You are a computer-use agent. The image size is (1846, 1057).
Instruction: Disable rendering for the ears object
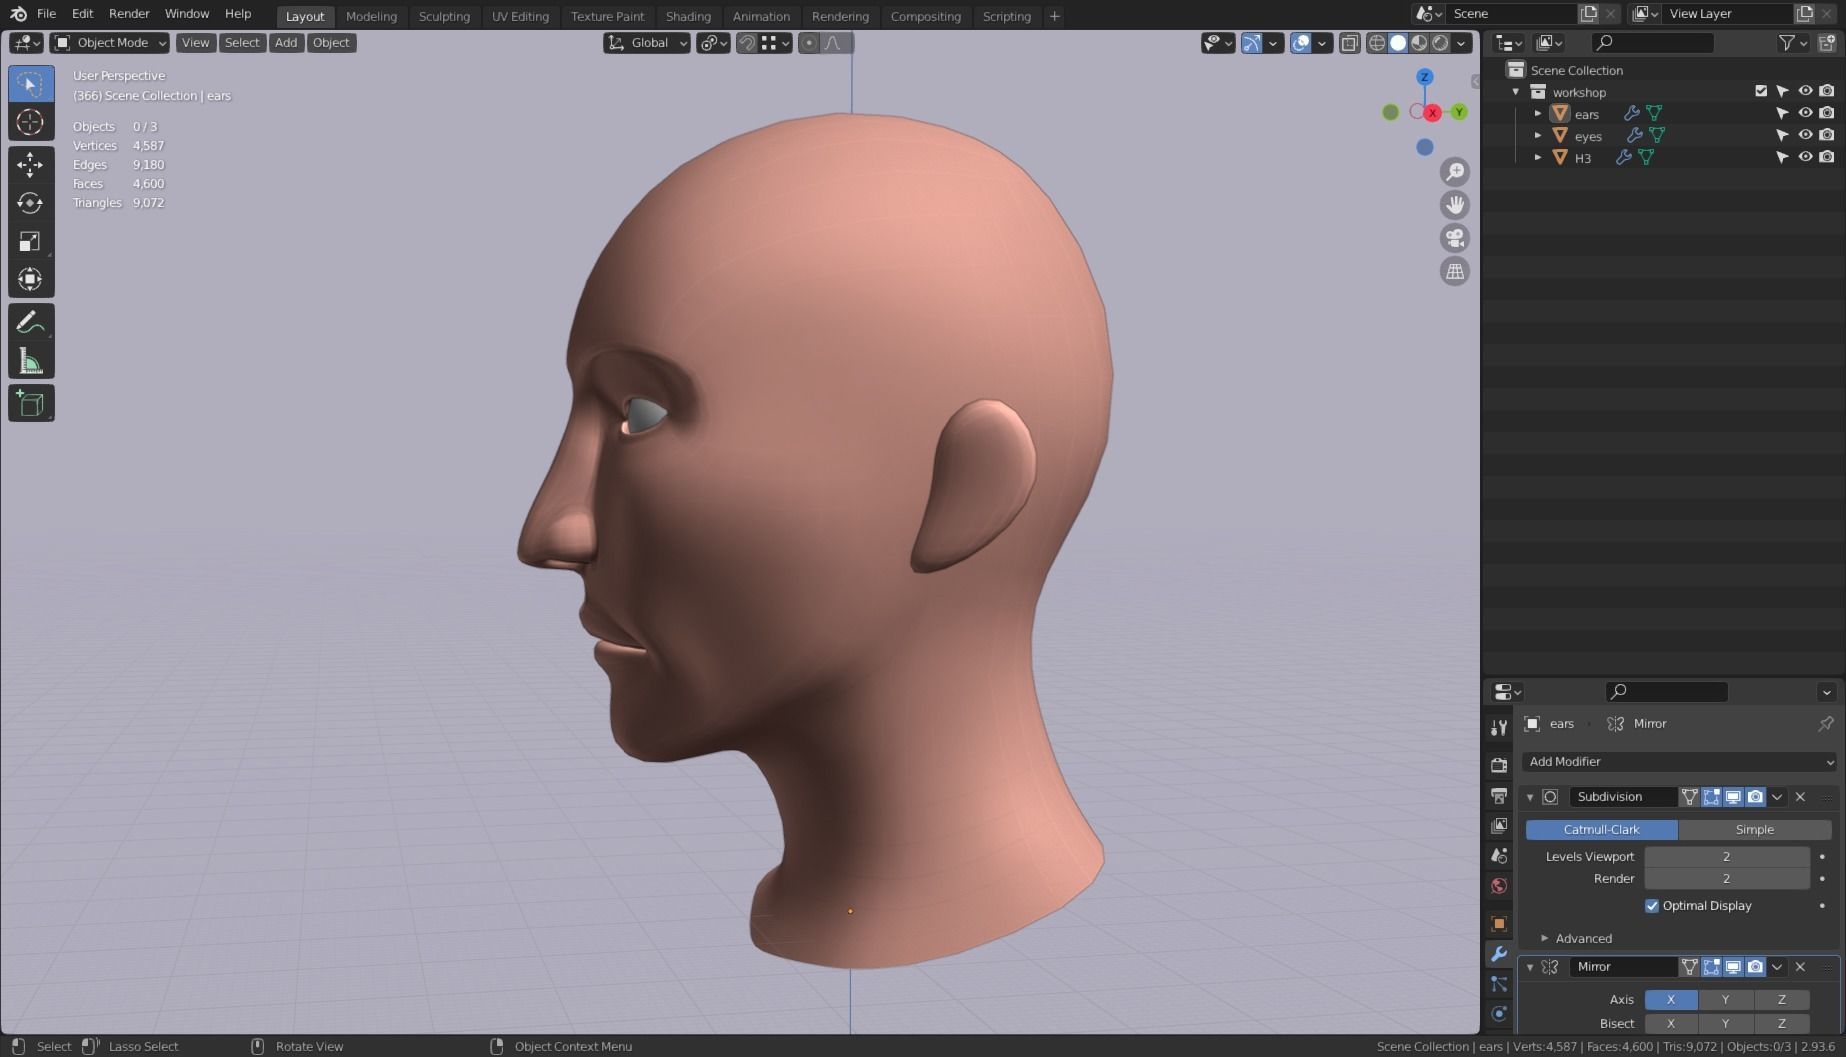coord(1827,113)
